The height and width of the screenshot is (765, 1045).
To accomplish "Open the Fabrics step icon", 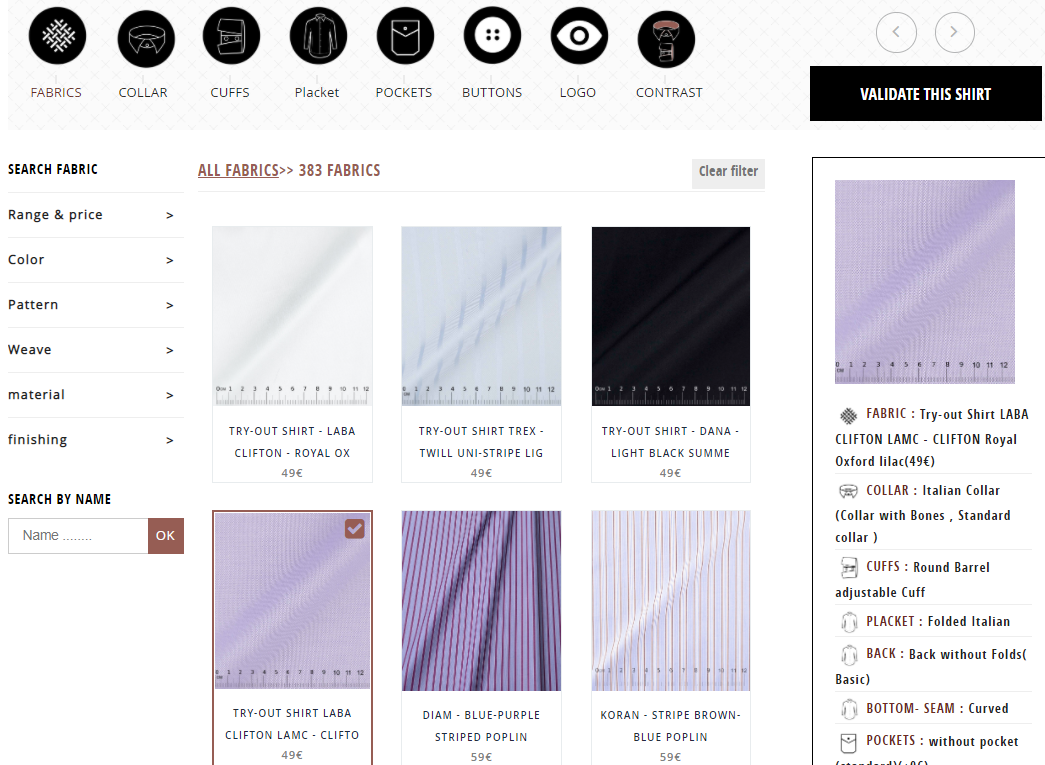I will (57, 35).
